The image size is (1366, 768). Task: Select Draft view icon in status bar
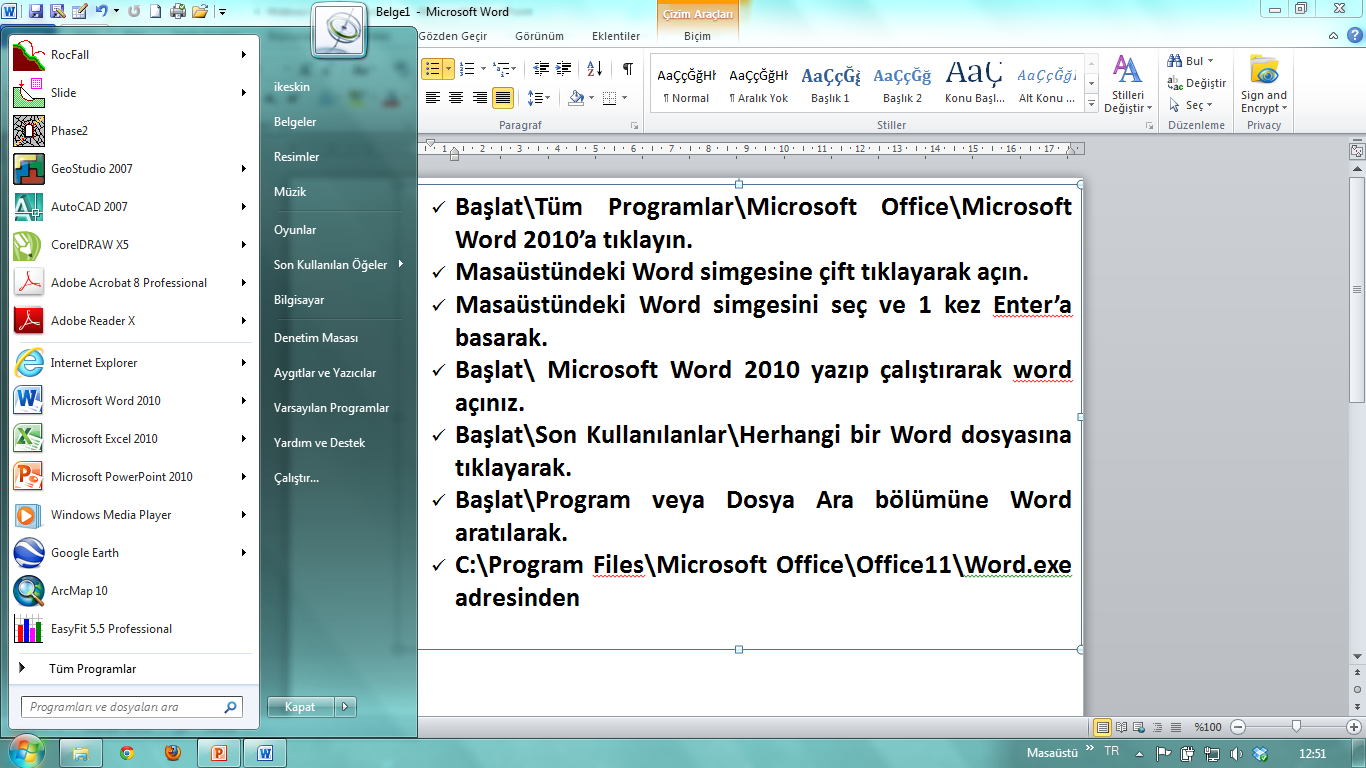coord(1174,727)
